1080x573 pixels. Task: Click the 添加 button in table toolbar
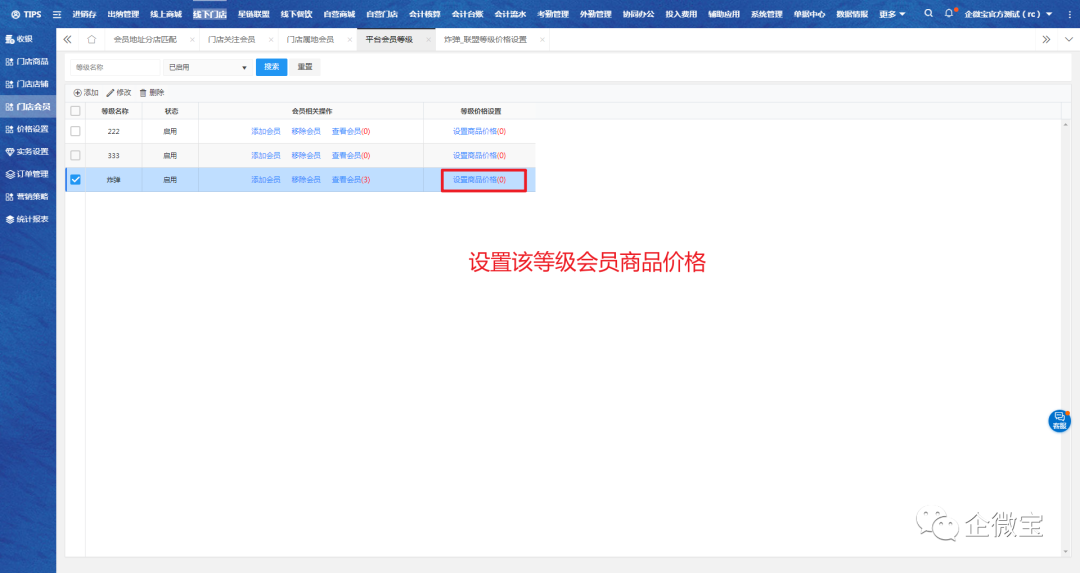pos(86,92)
